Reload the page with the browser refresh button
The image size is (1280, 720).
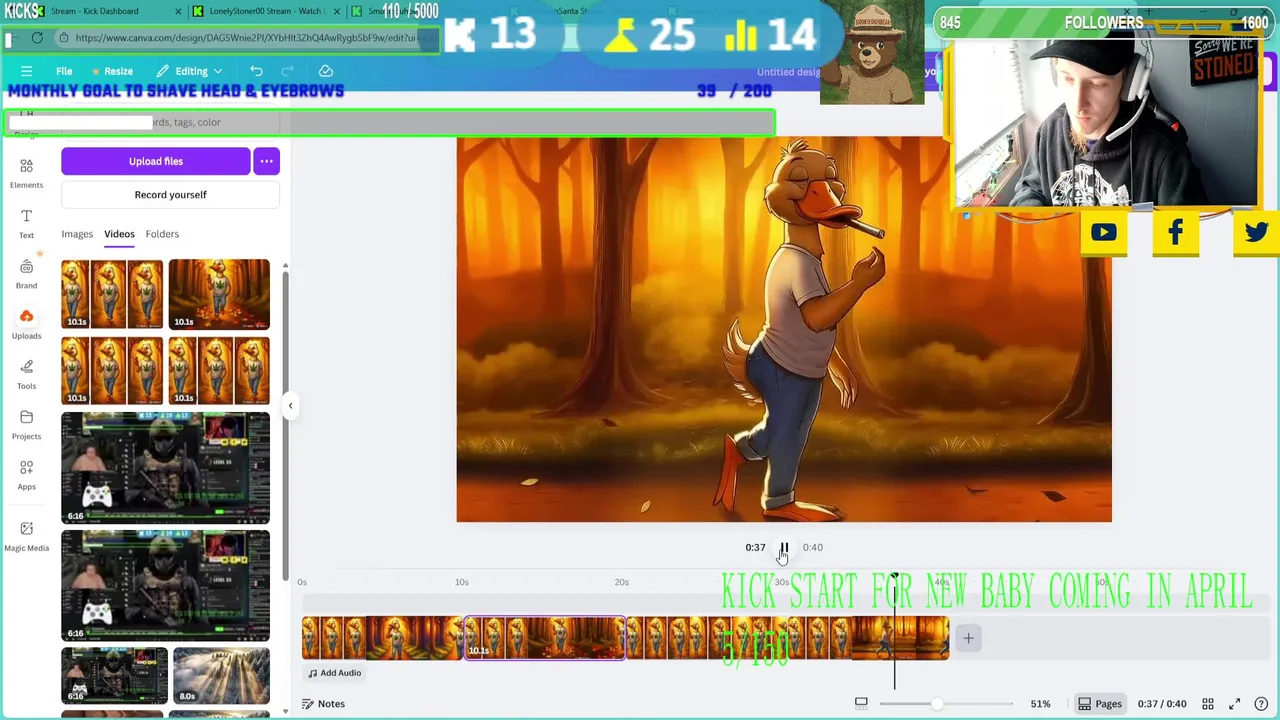point(37,38)
